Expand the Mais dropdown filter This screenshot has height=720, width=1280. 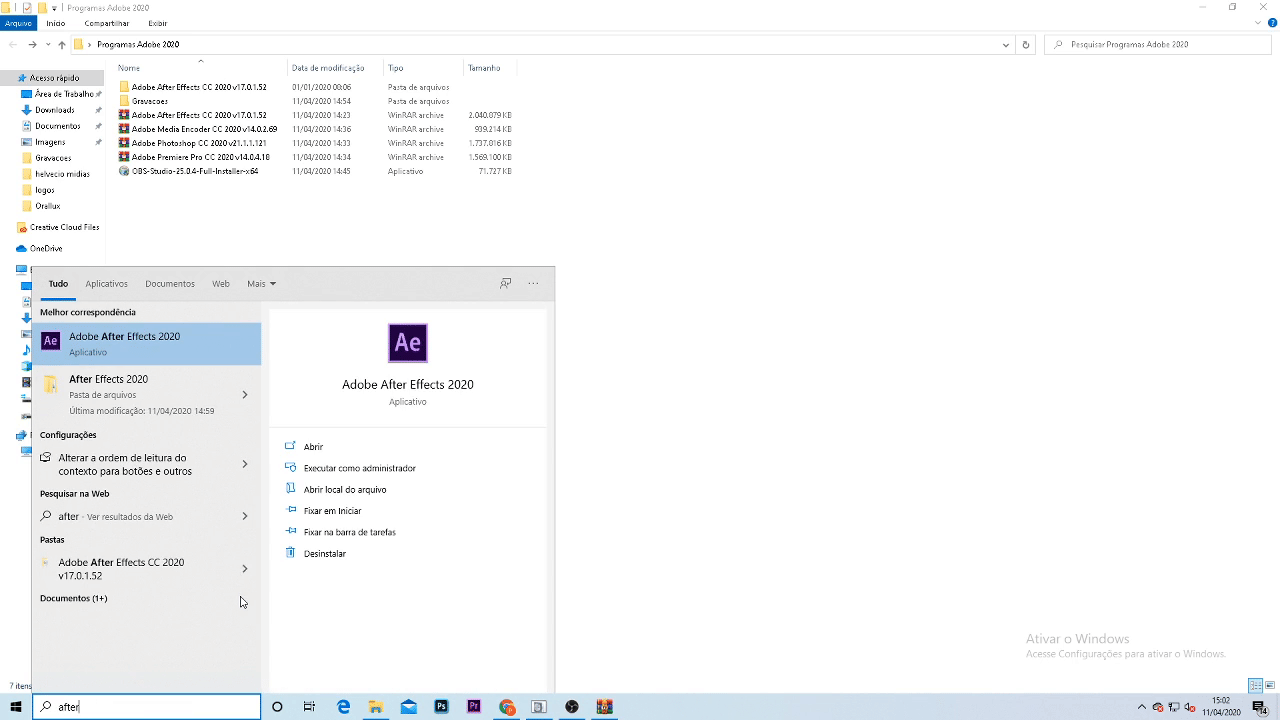point(261,284)
